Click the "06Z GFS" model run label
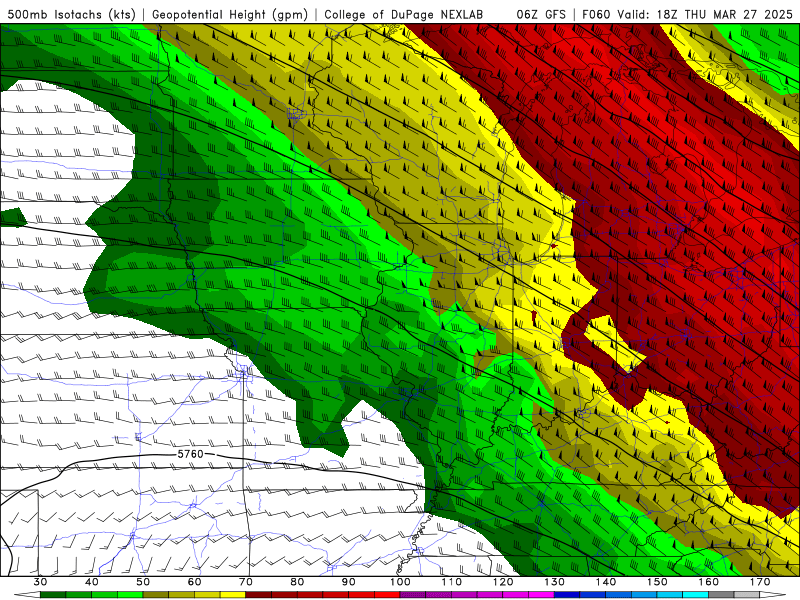 coord(541,14)
